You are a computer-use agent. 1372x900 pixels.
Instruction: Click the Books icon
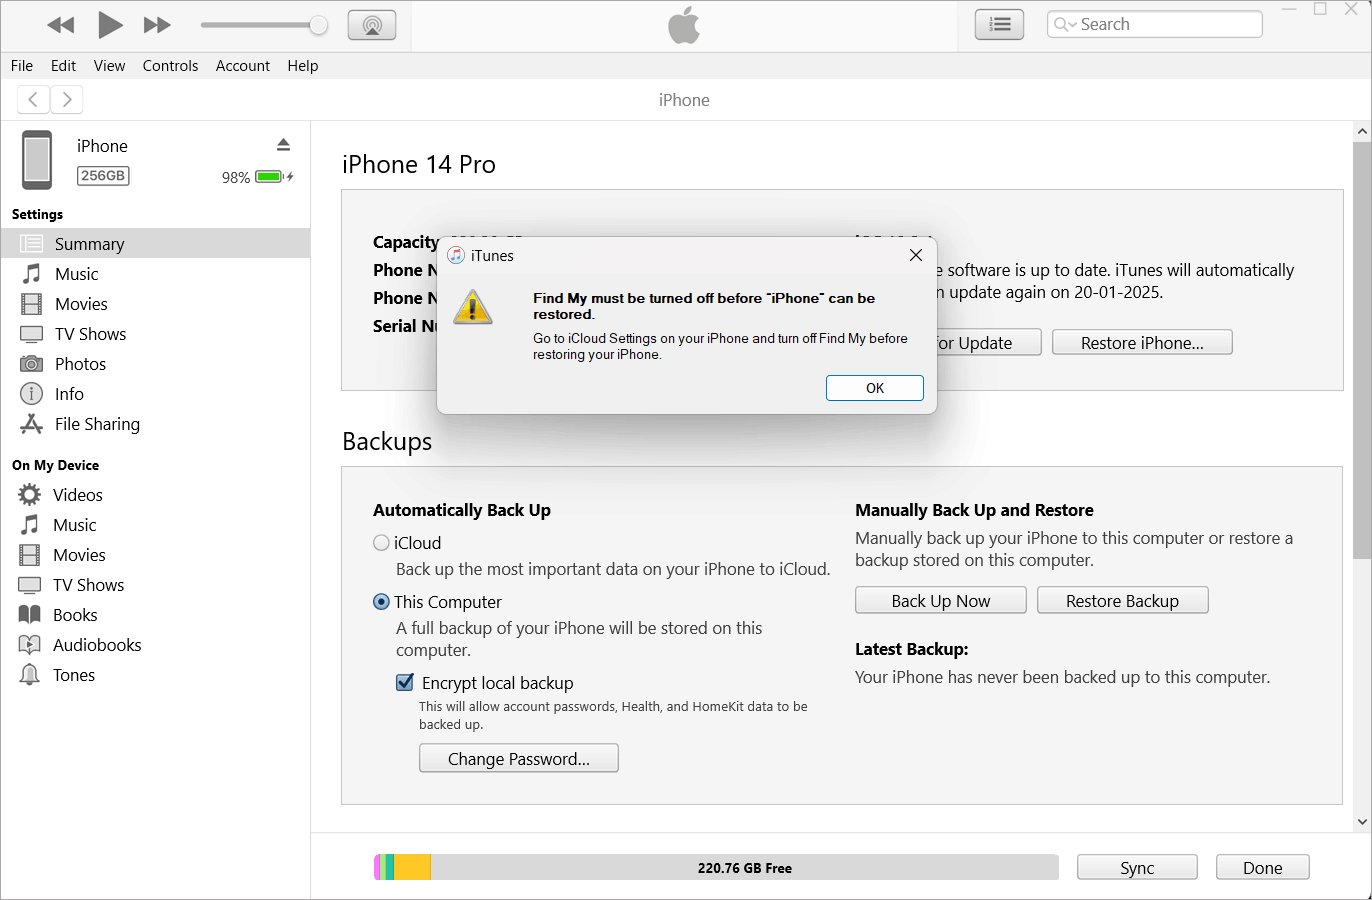click(x=30, y=614)
